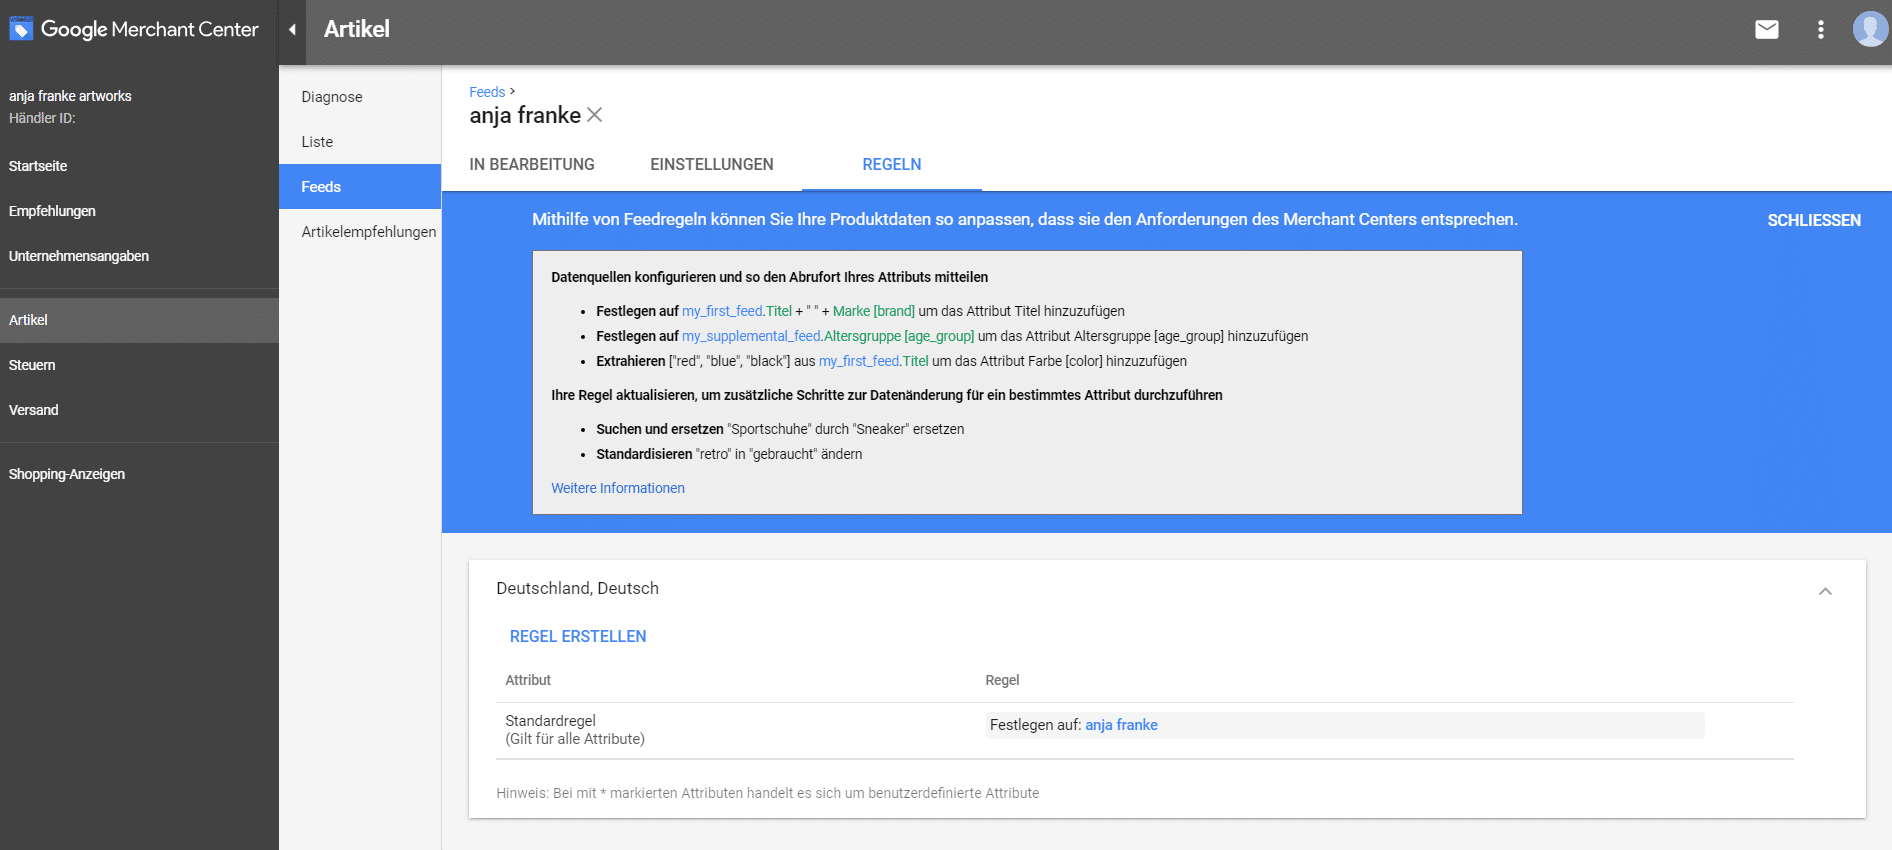Image resolution: width=1892 pixels, height=850 pixels.
Task: Select the REGELN tab
Action: tap(892, 164)
